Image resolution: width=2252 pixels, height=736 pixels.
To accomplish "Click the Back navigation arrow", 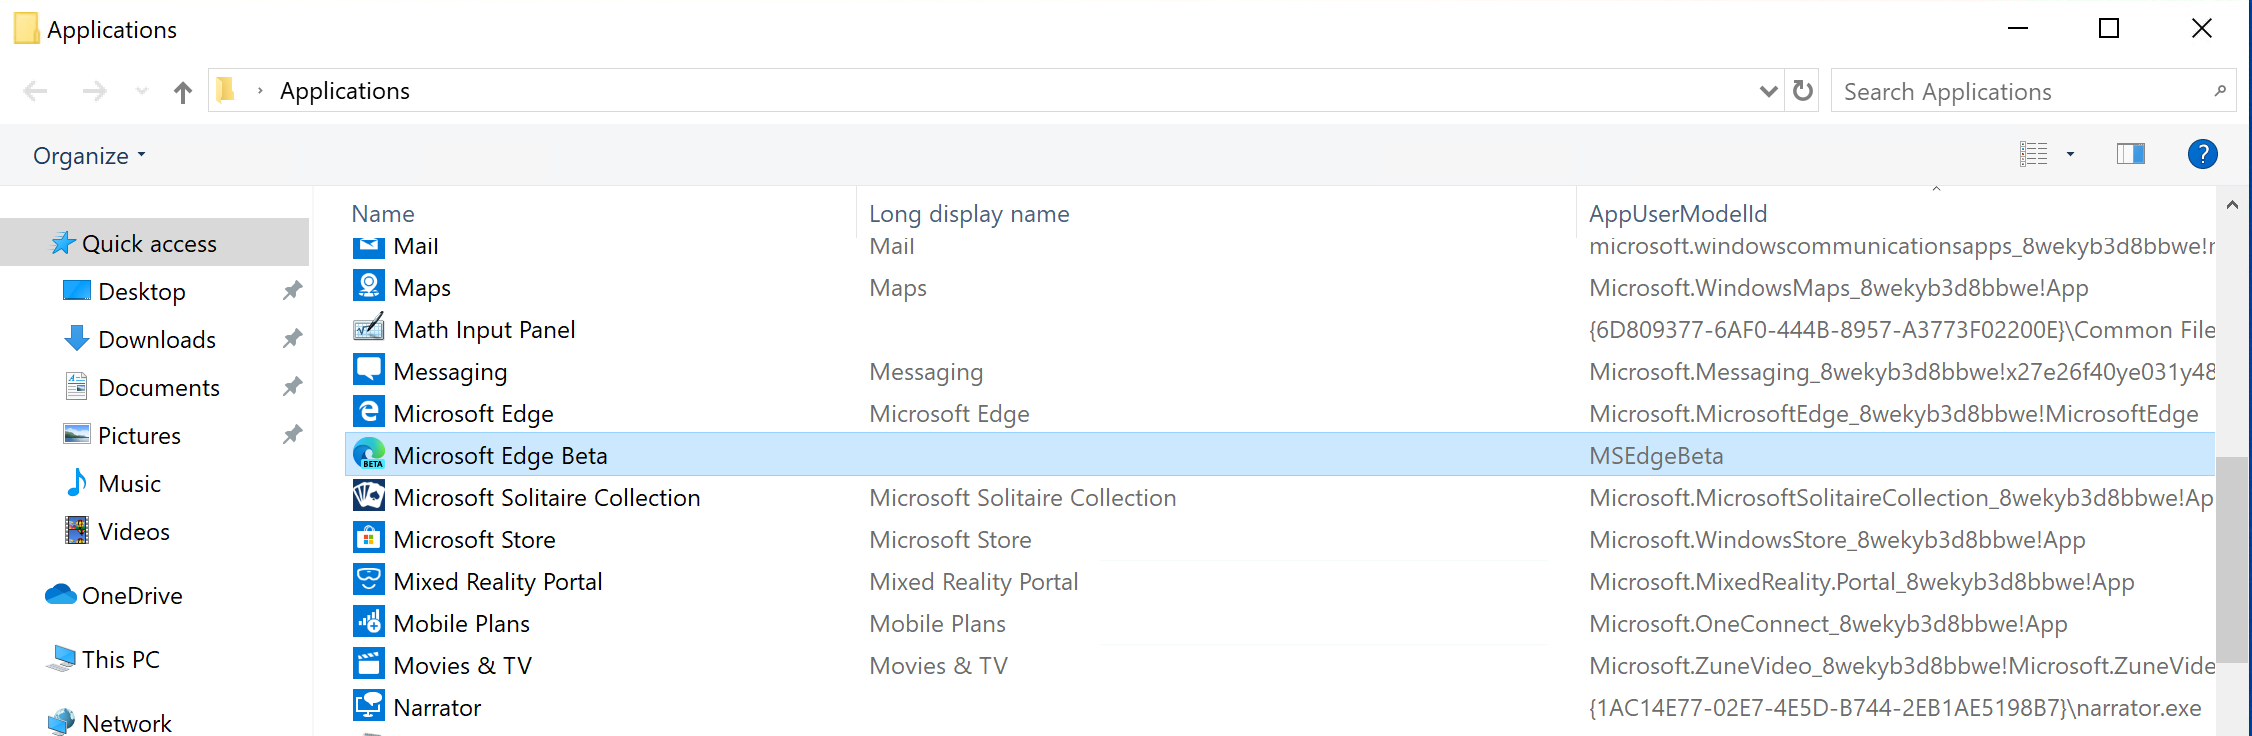I will click(36, 92).
